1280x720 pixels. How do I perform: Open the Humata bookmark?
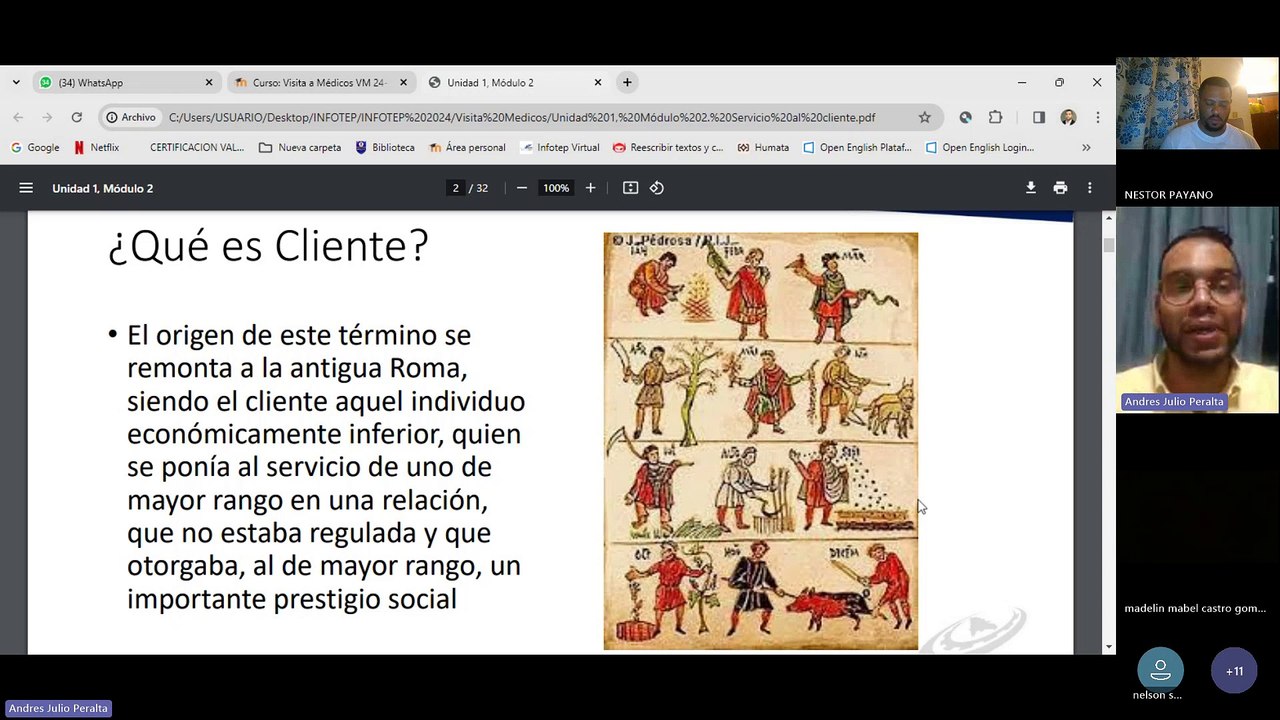point(763,147)
